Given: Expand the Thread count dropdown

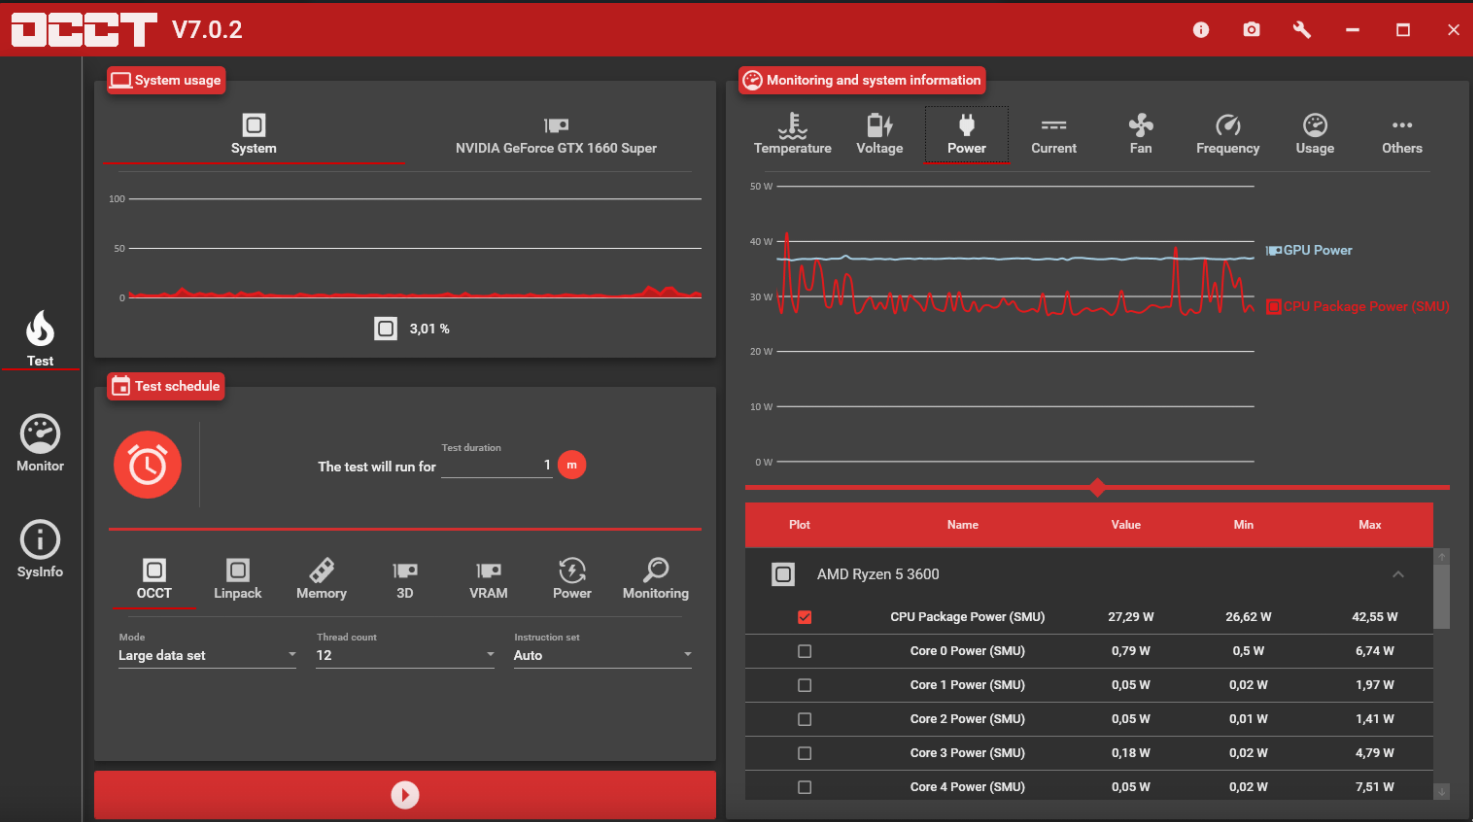Looking at the screenshot, I should (x=405, y=655).
